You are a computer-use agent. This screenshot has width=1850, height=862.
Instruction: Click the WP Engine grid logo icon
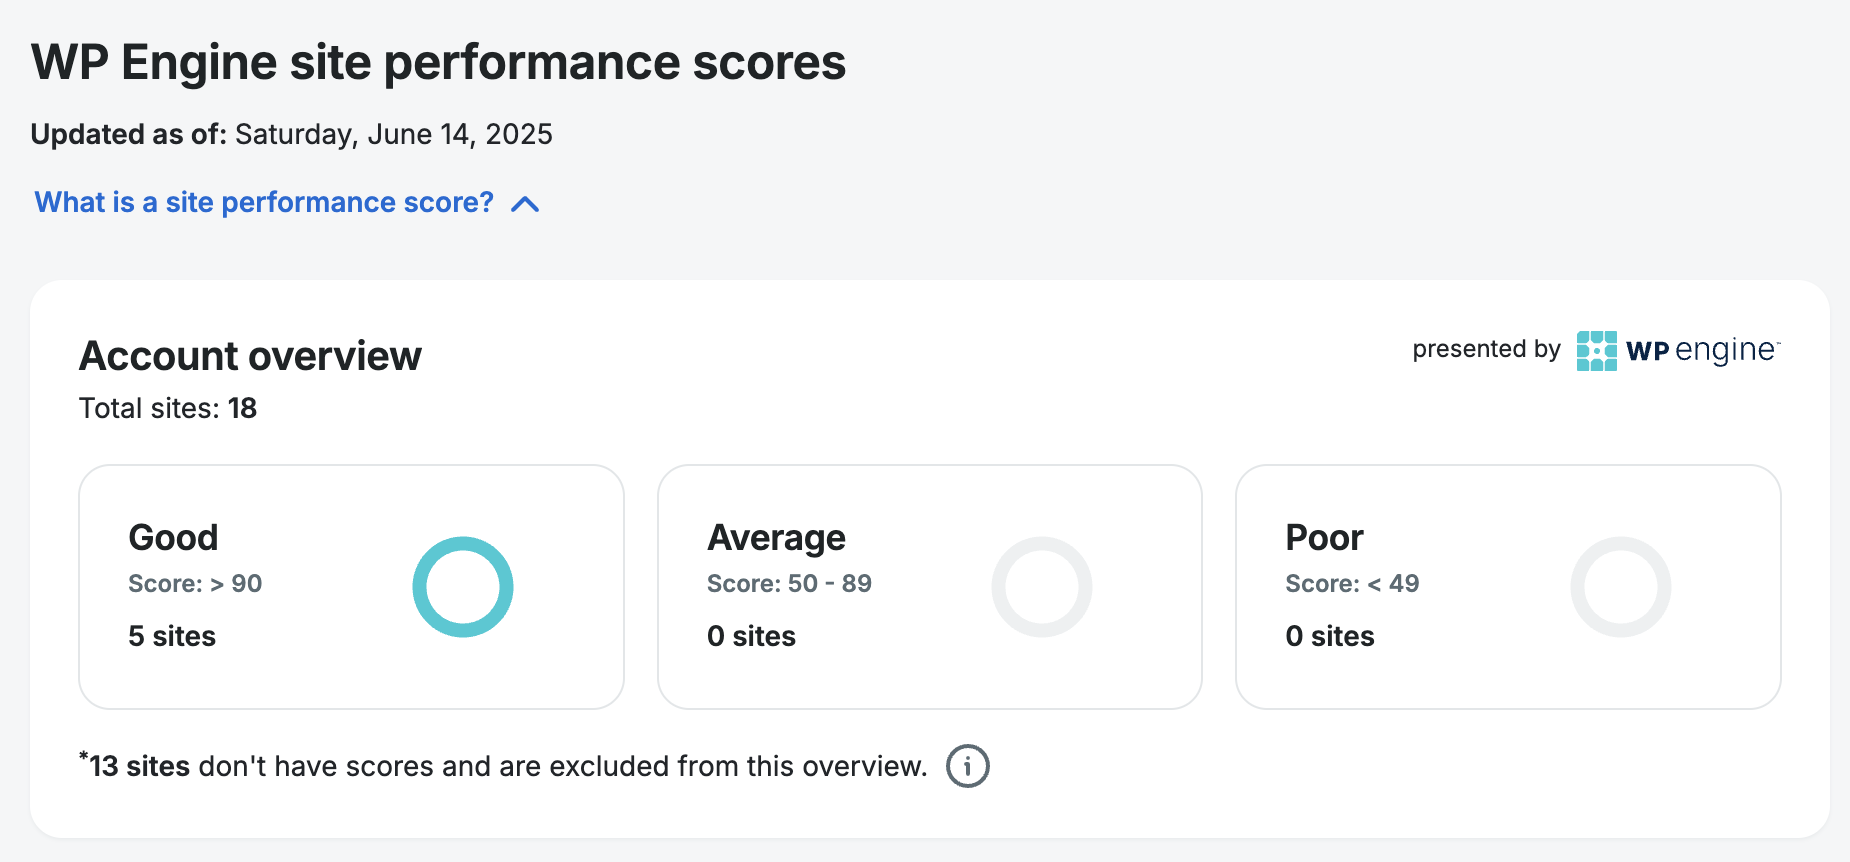click(x=1596, y=351)
